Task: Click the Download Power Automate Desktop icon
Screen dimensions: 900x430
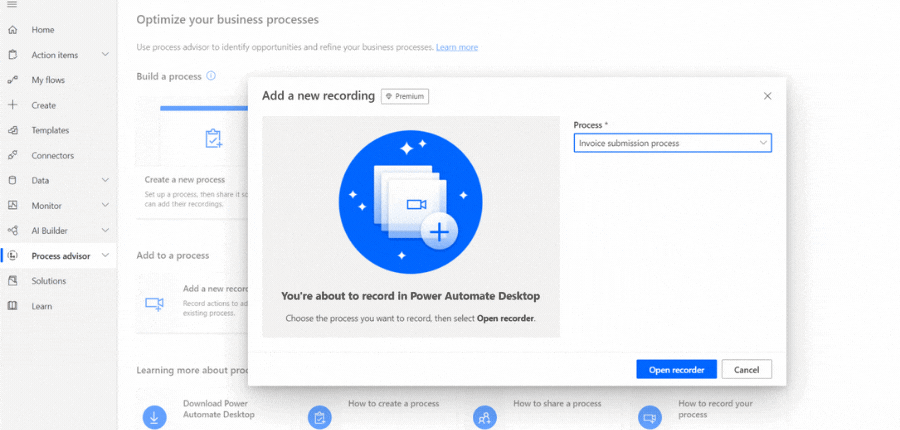Action: pos(154,417)
